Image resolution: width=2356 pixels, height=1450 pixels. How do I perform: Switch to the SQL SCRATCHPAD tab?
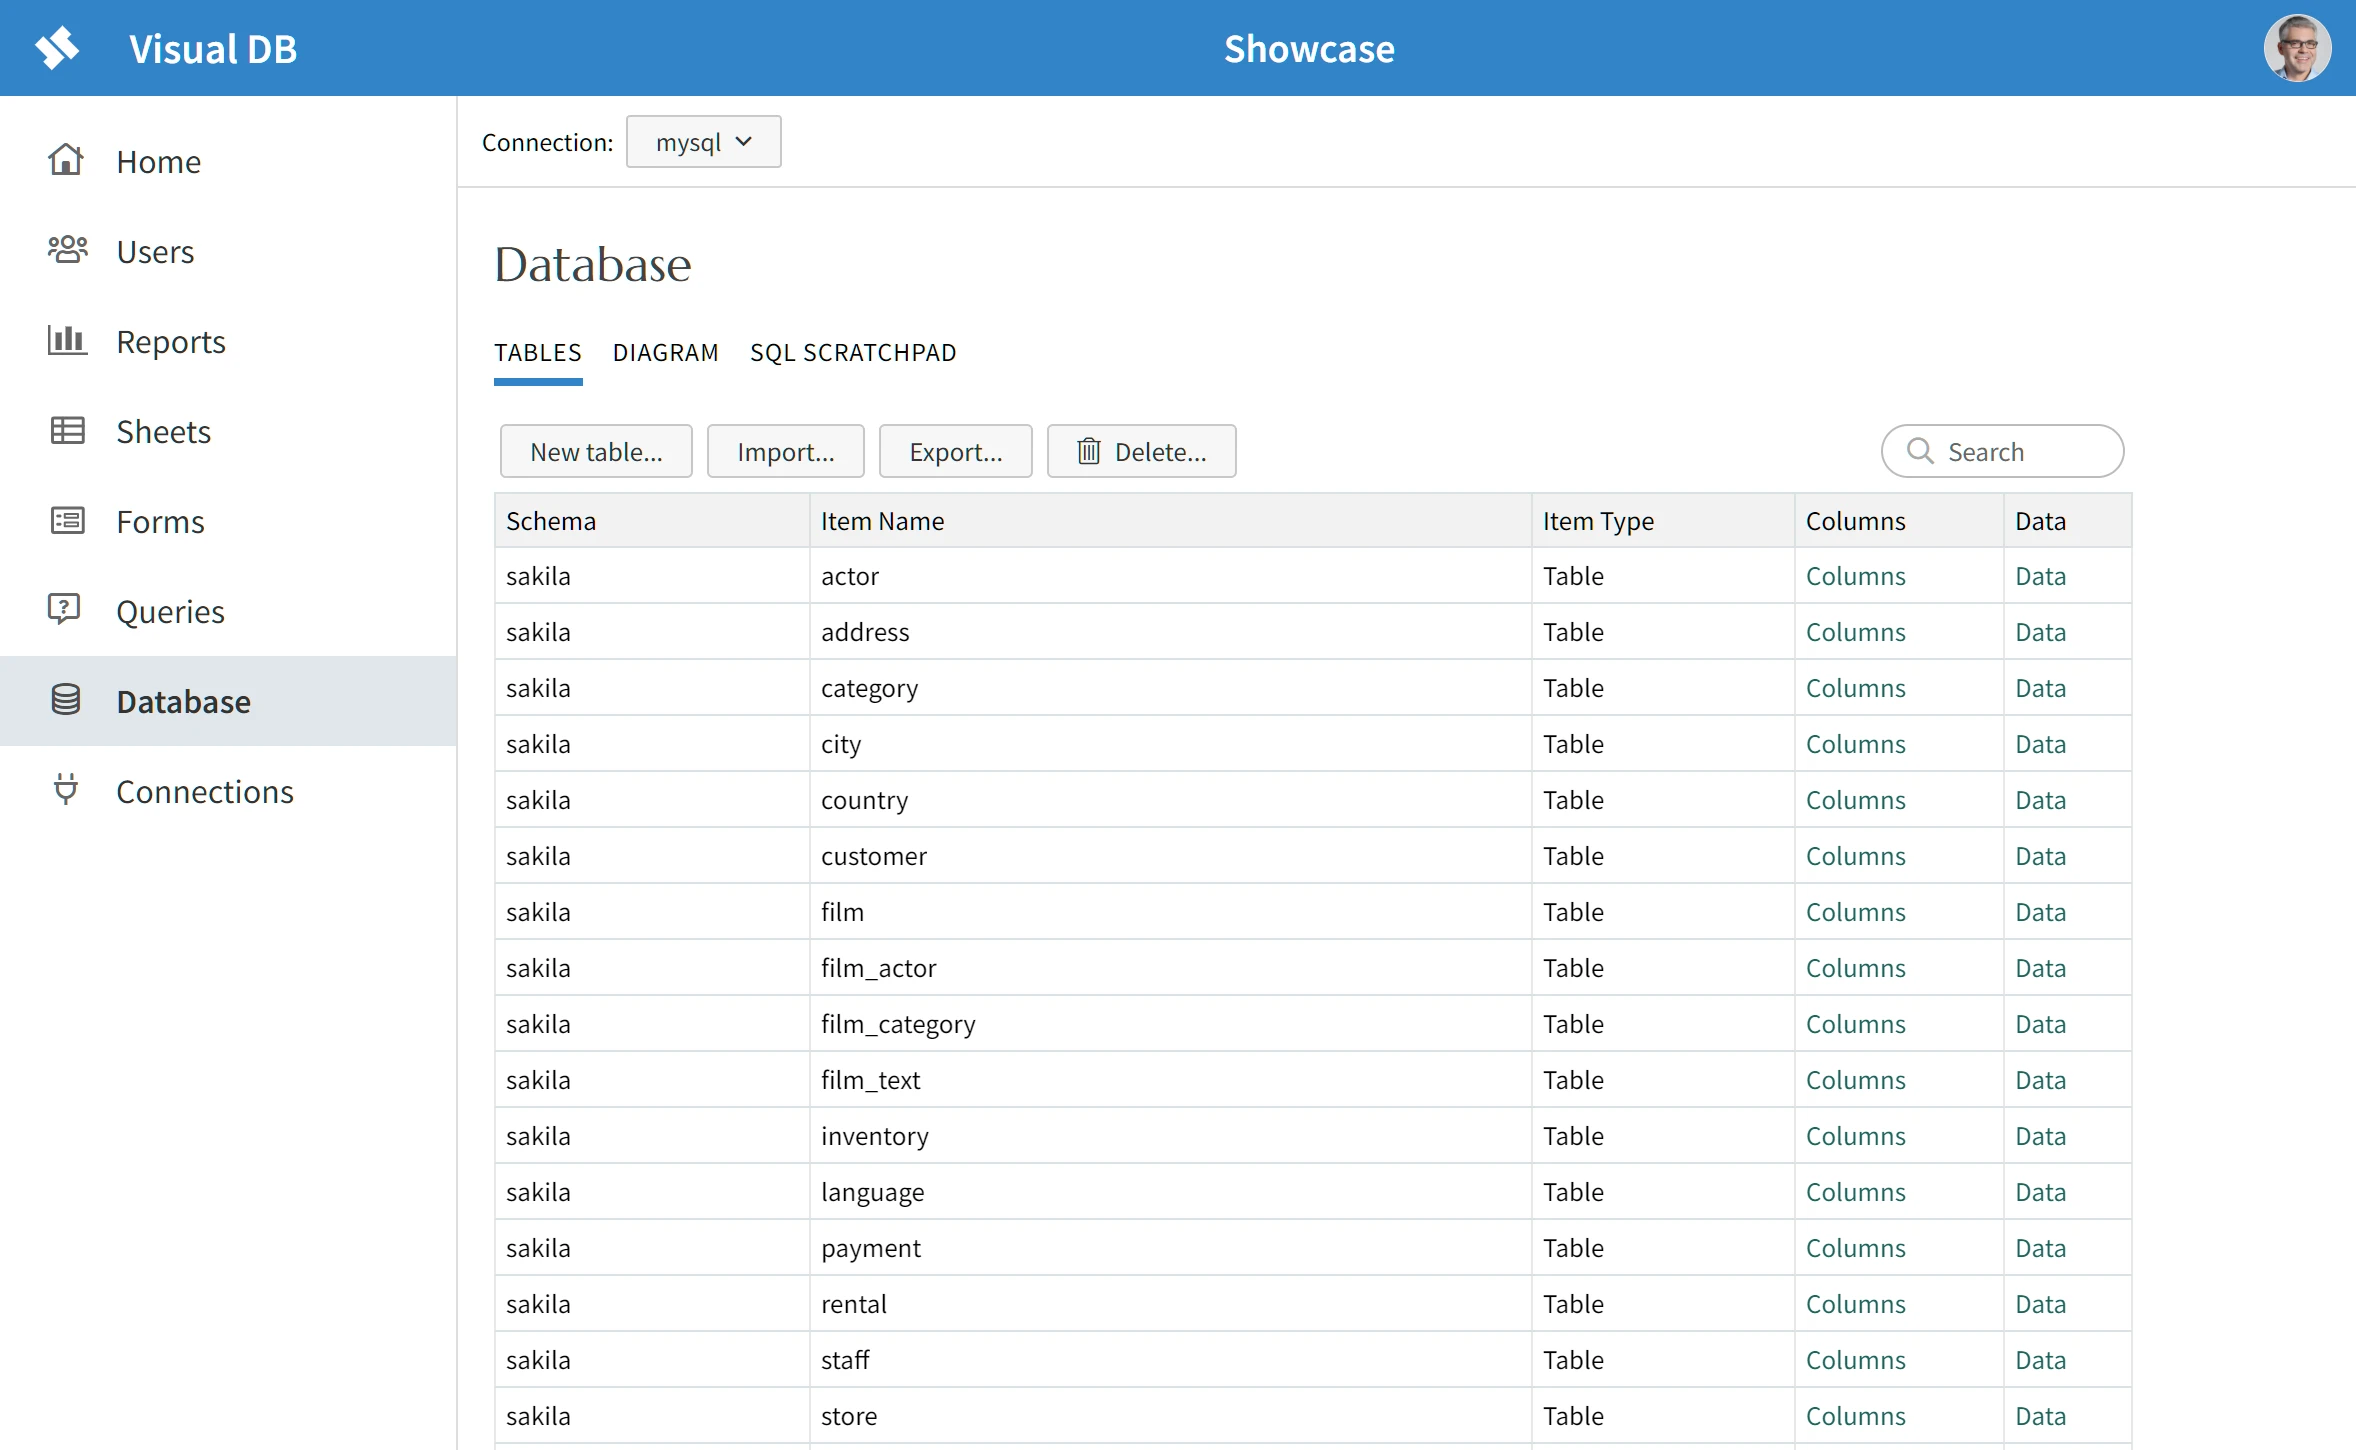(853, 353)
